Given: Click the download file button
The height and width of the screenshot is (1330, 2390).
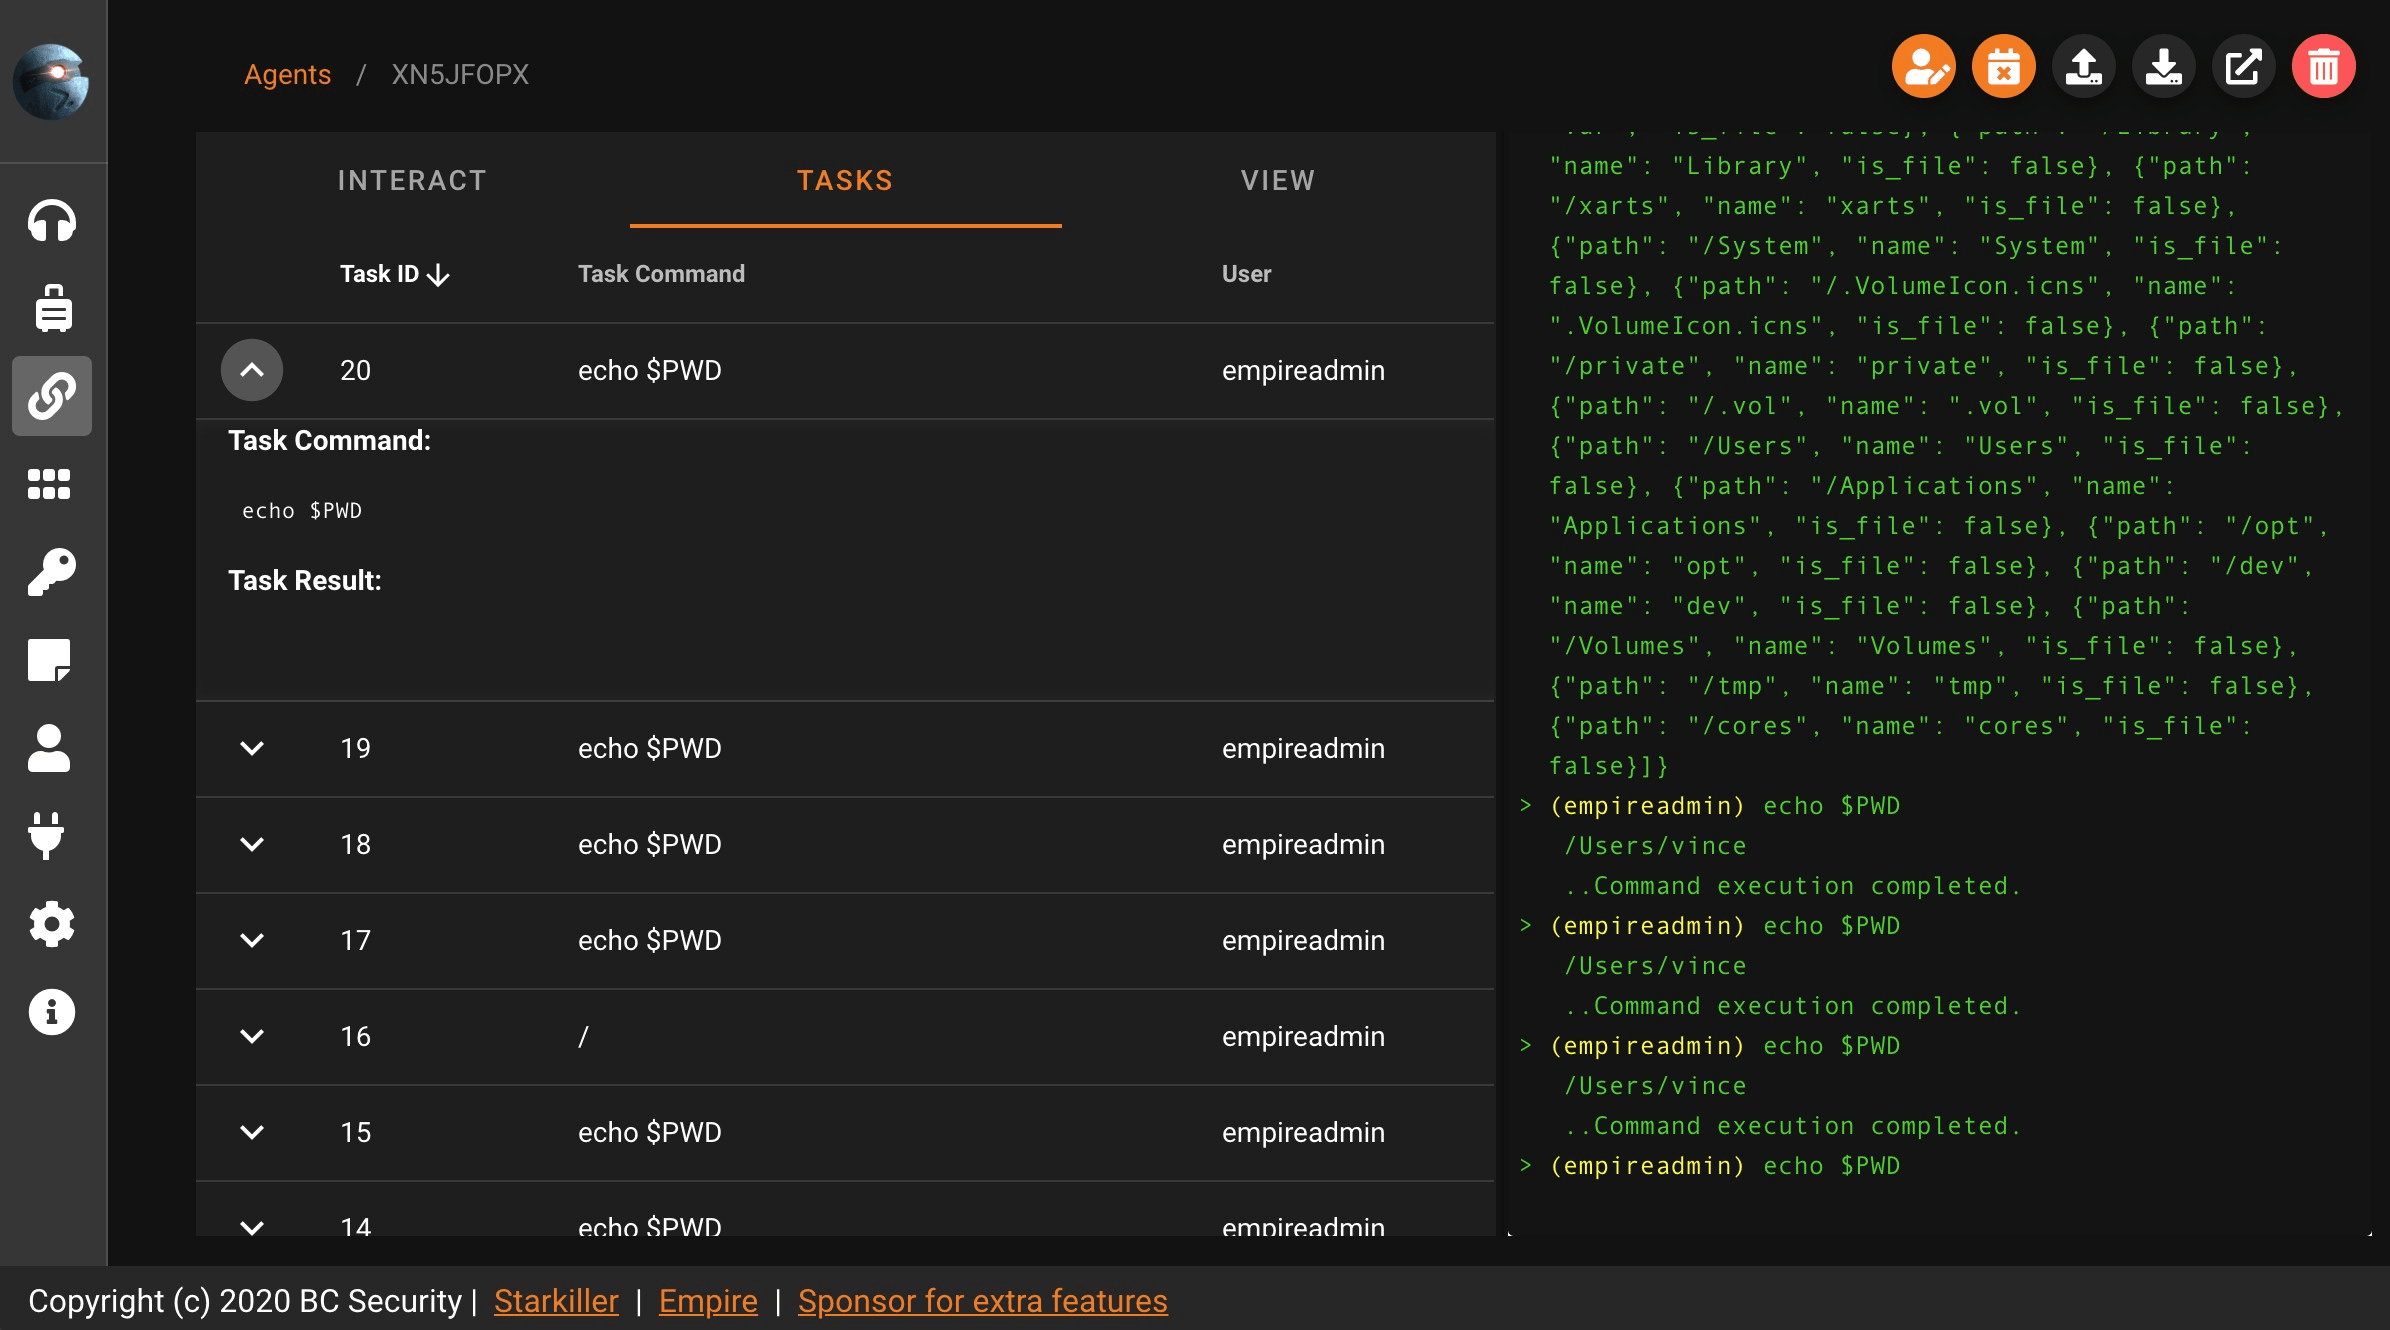Looking at the screenshot, I should 2163,67.
